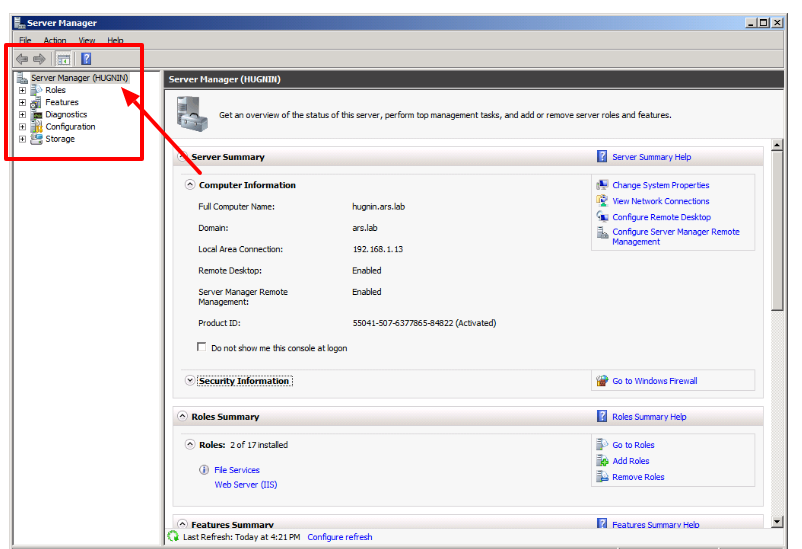Click the Change System Properties icon
This screenshot has height=549, width=802.
(602, 185)
